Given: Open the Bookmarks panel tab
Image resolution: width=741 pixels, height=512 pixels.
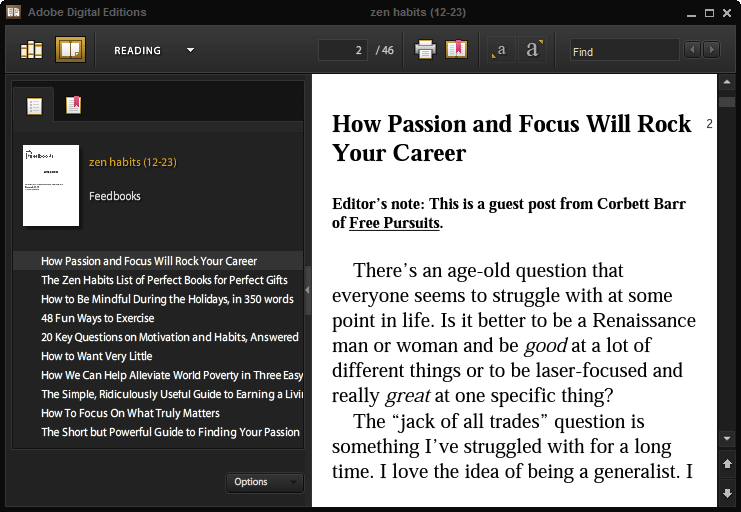Looking at the screenshot, I should coord(73,105).
